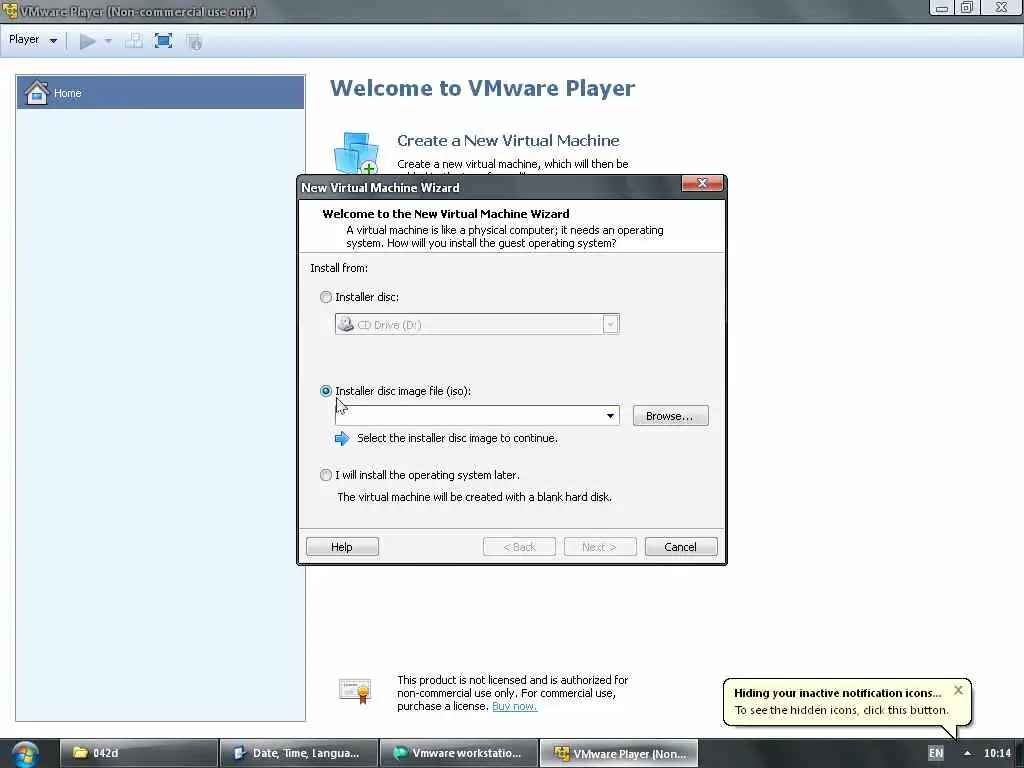Click the Create a New Virtual Machine icon

point(356,154)
